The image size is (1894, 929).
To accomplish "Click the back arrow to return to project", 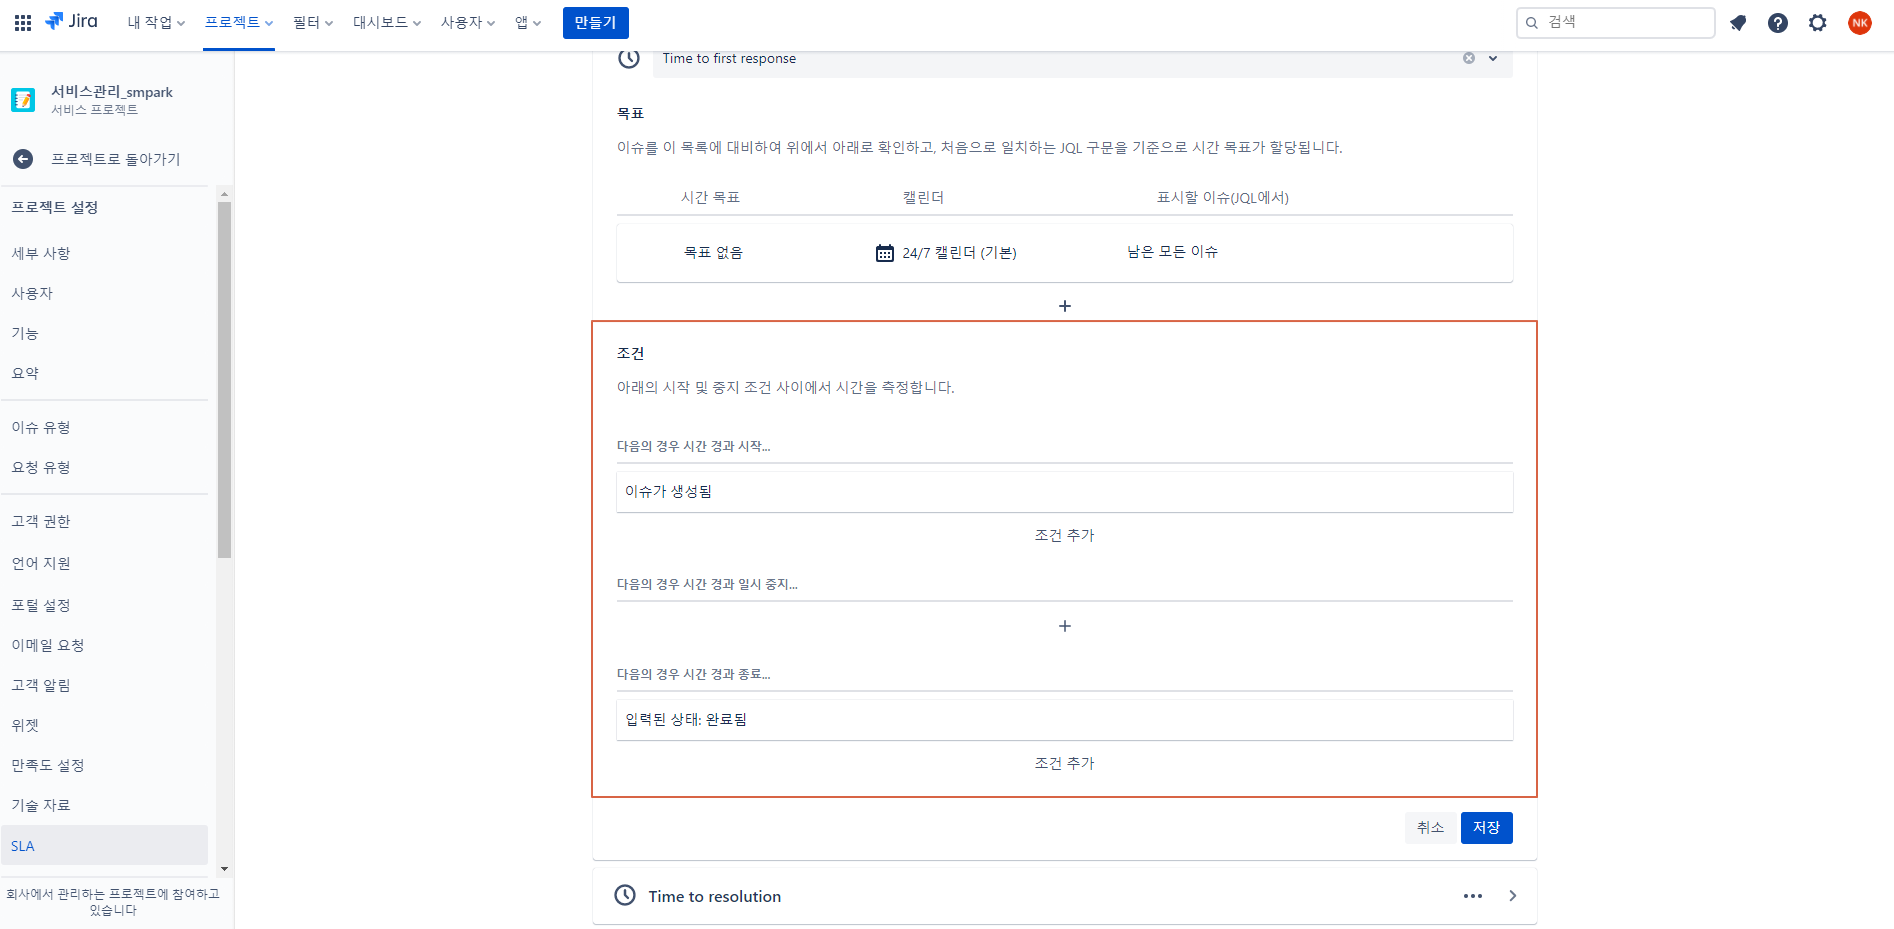I will click(x=23, y=159).
